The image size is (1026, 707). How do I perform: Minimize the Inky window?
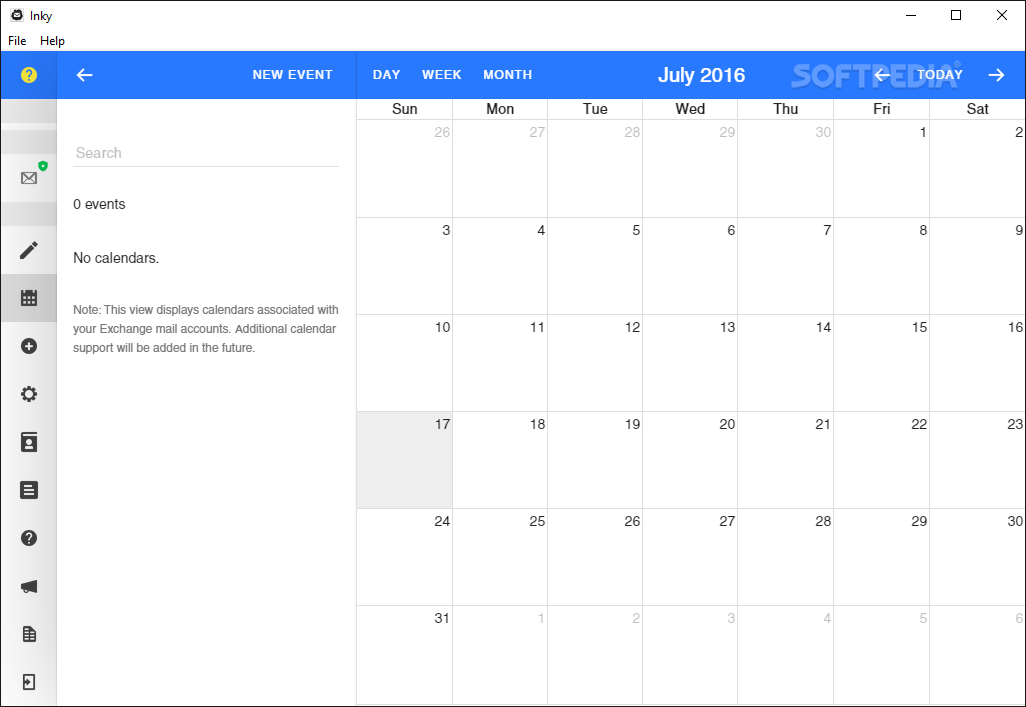(911, 15)
